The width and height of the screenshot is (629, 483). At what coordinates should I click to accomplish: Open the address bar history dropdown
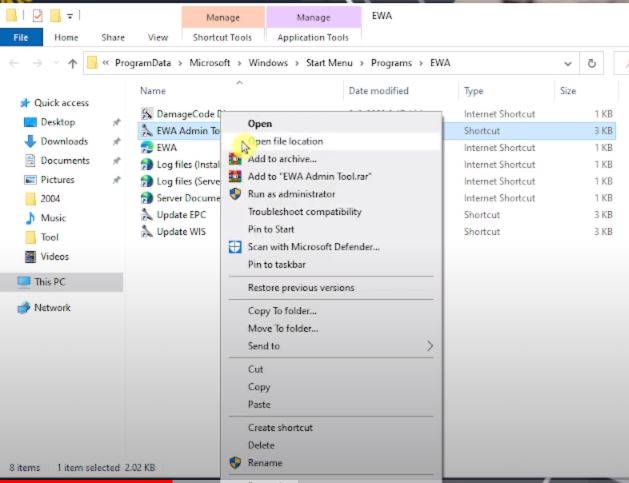[x=568, y=63]
